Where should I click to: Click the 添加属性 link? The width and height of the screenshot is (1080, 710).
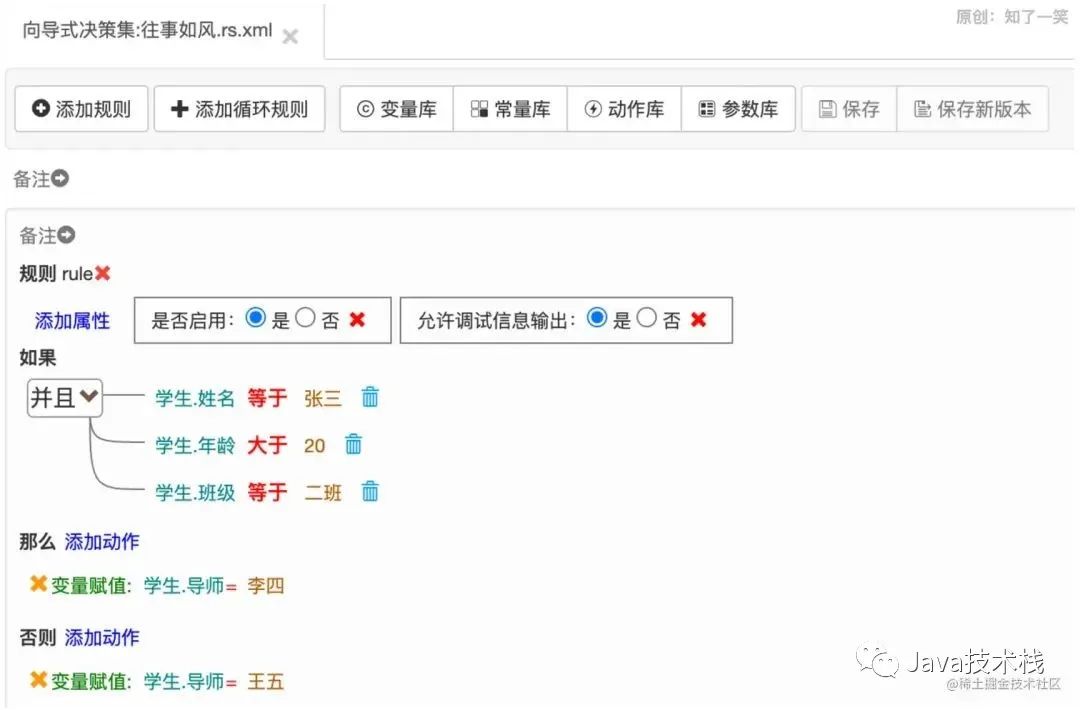click(x=72, y=321)
